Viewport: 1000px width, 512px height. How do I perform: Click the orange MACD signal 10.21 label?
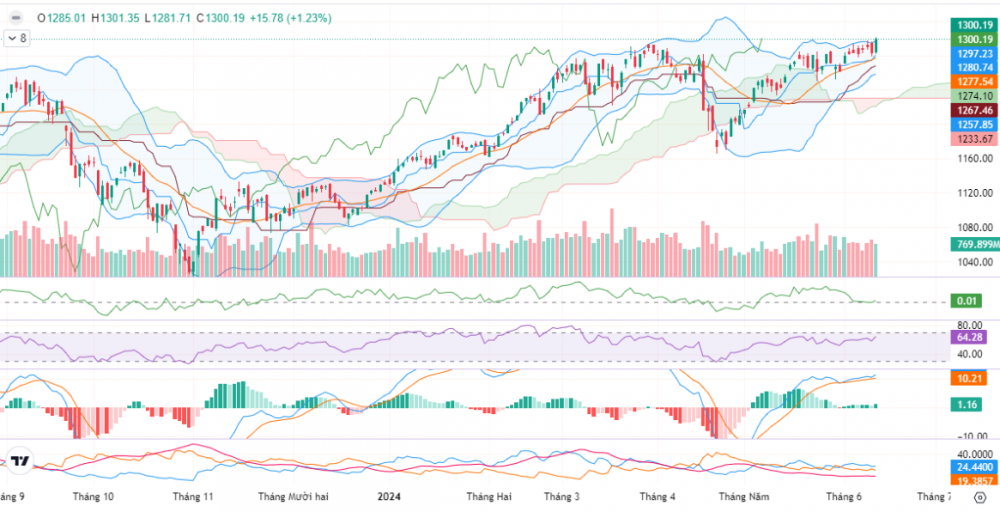[x=966, y=379]
